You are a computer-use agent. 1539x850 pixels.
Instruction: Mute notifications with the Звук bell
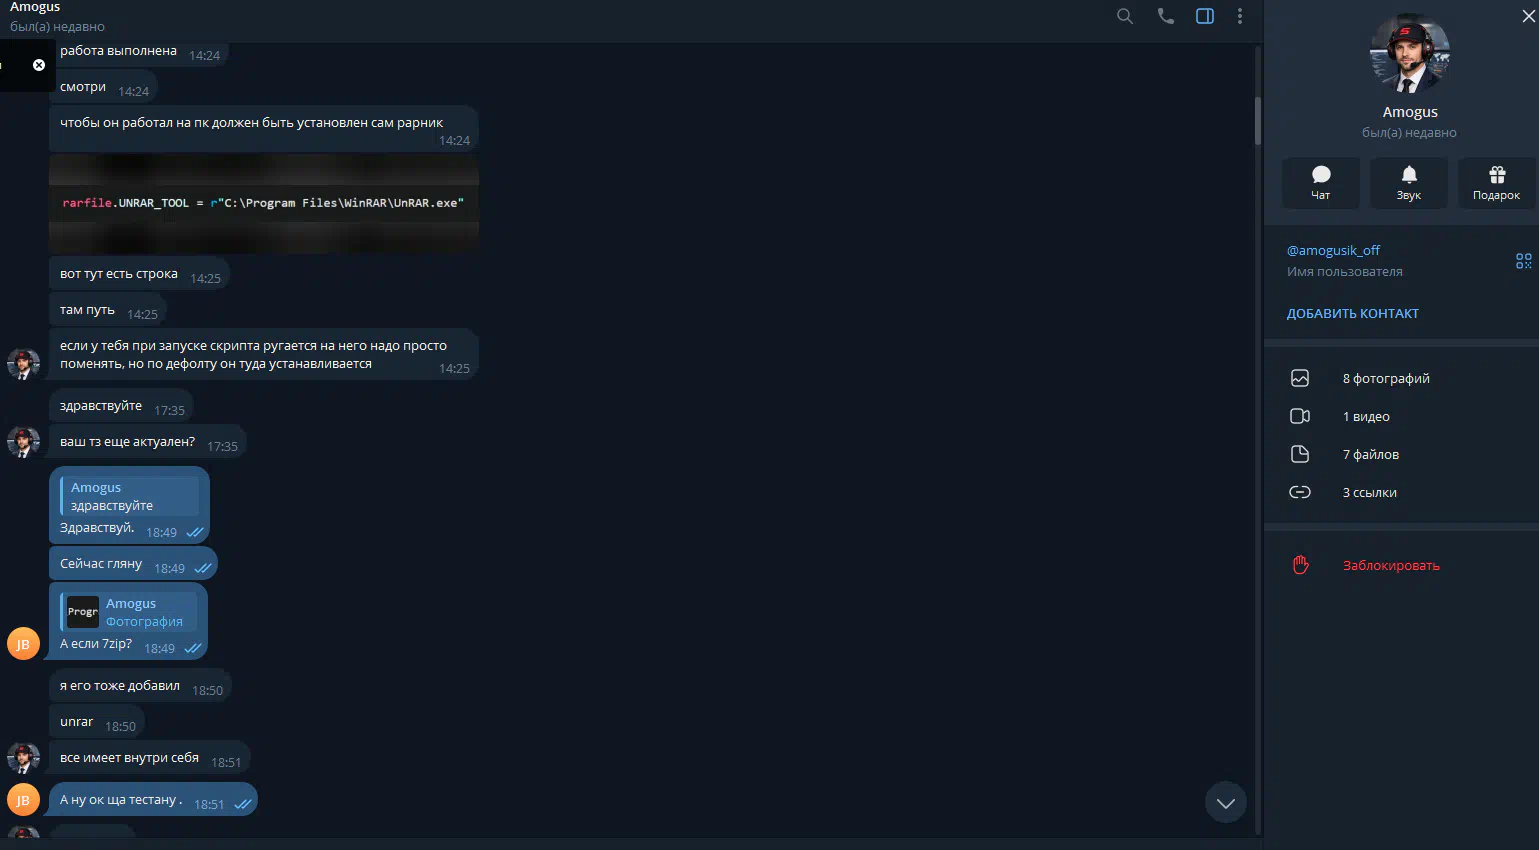click(x=1409, y=183)
